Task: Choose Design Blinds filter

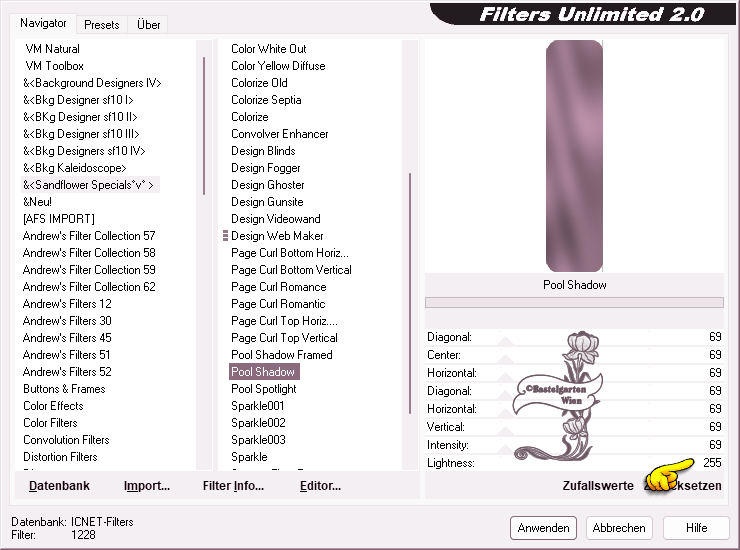Action: click(x=263, y=151)
